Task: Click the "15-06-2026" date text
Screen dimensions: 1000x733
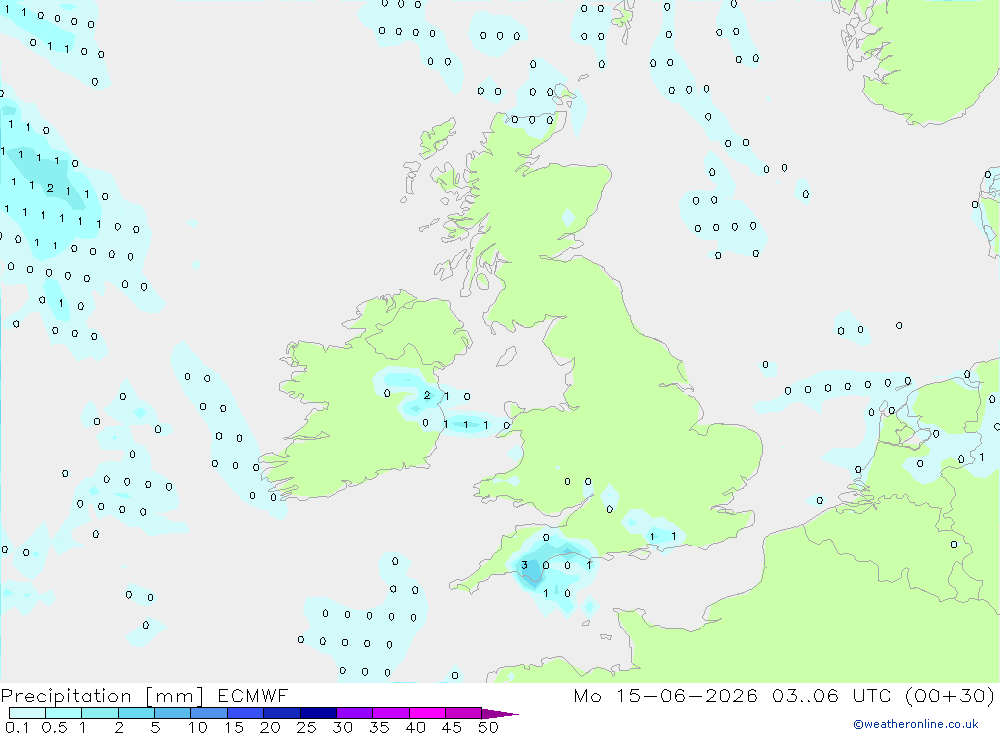Action: pos(687,695)
